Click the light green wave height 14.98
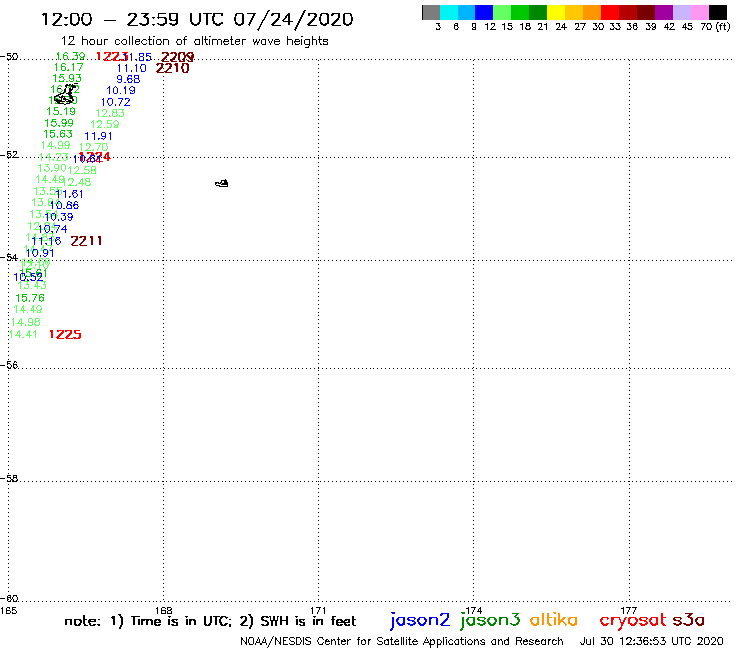This screenshot has height=650, width=740. (x=25, y=322)
